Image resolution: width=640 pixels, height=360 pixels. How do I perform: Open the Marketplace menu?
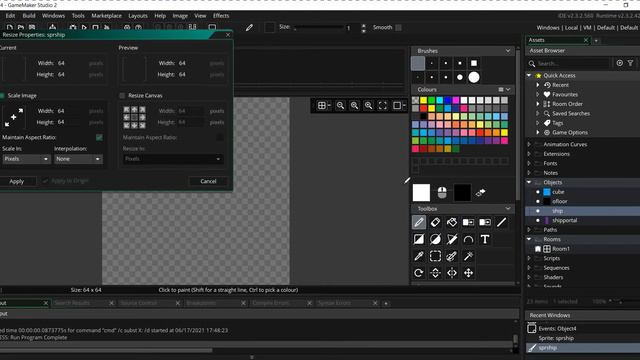(x=106, y=16)
